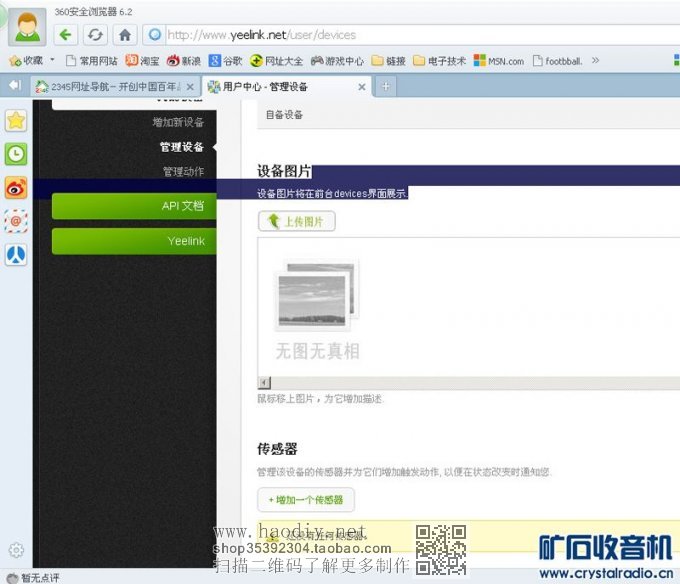
Task: Expand the bookmarks bar overflow chevron
Action: tap(596, 61)
